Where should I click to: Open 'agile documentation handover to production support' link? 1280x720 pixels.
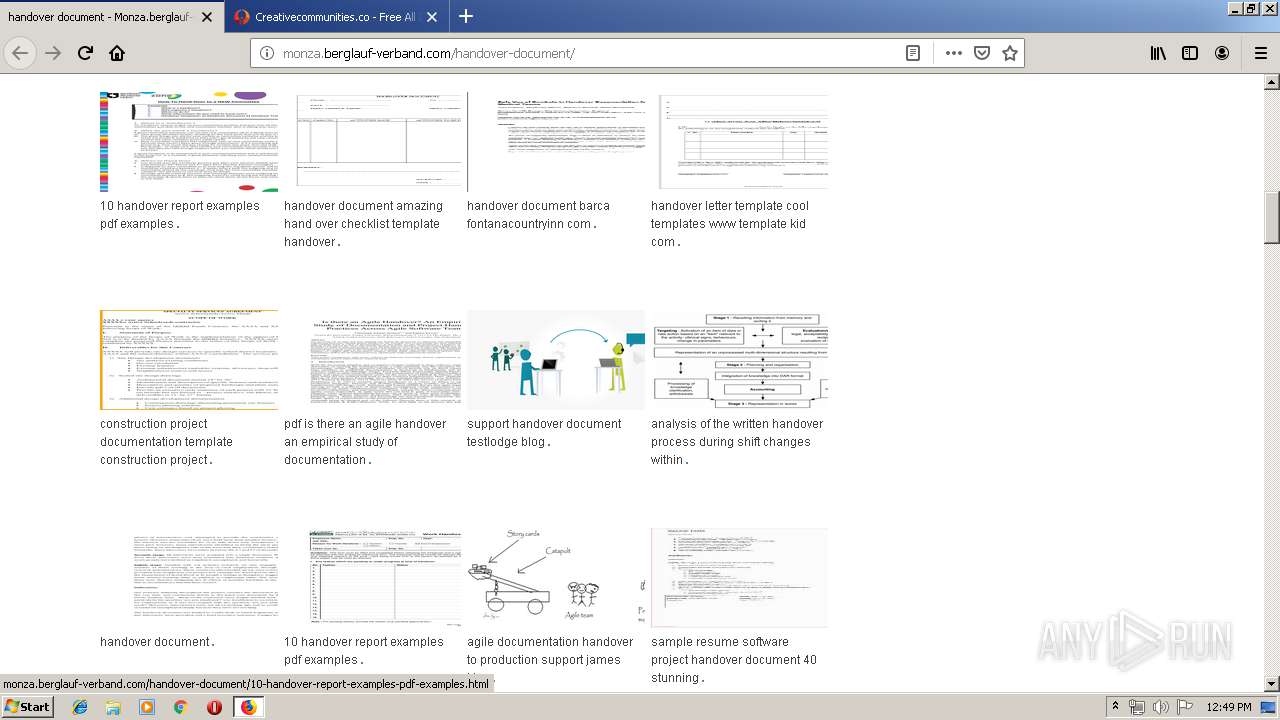(550, 651)
